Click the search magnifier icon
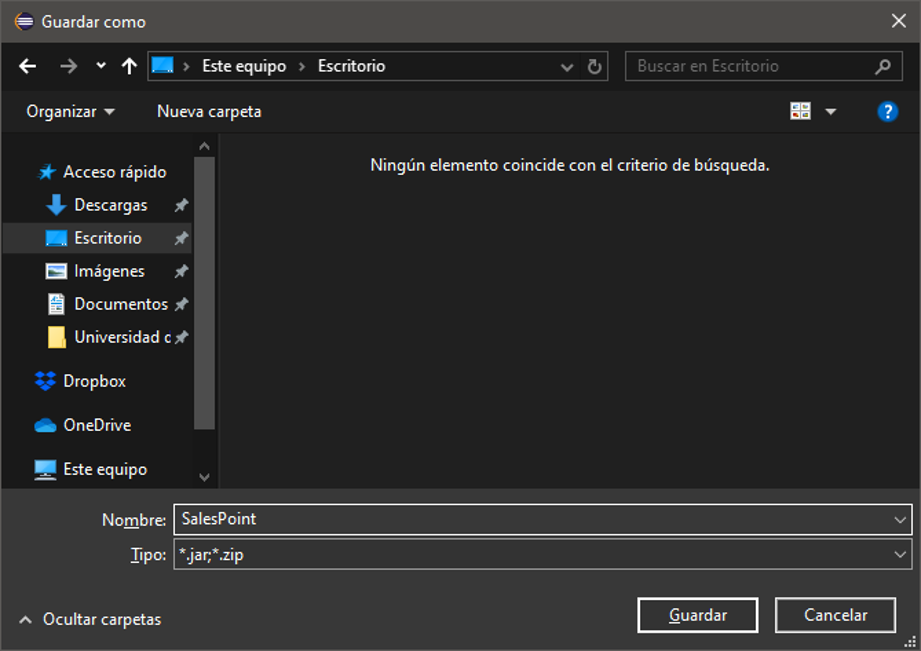This screenshot has height=651, width=921. click(883, 66)
